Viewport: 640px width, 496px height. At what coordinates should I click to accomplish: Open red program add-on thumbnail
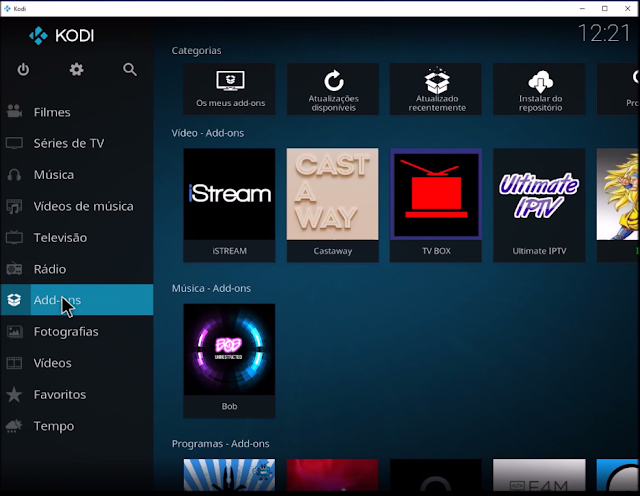pyautogui.click(x=333, y=475)
